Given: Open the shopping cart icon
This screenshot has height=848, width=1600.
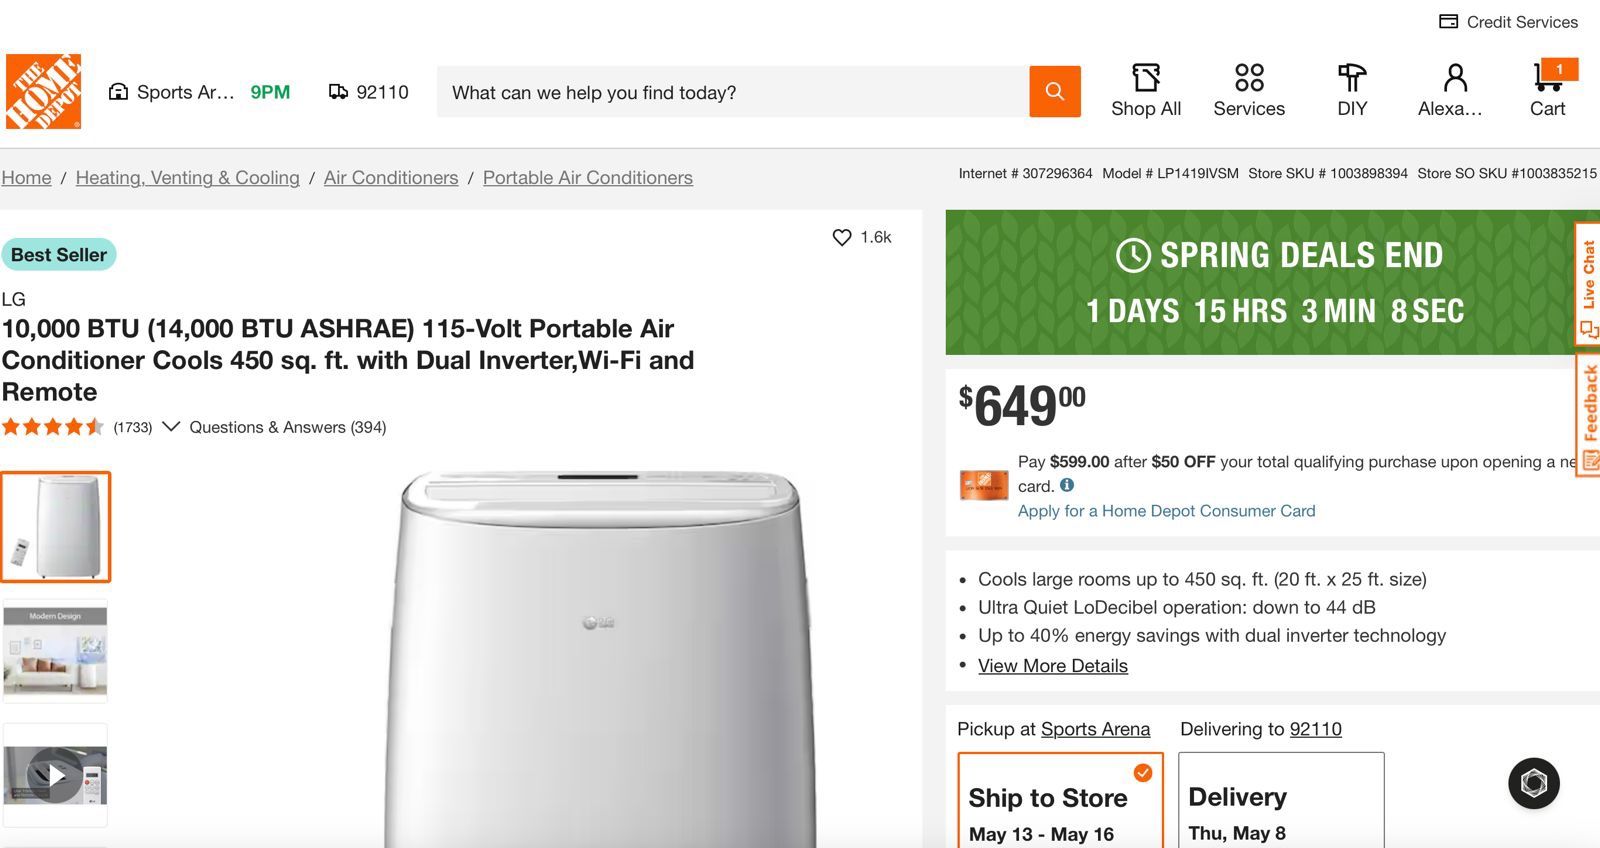Looking at the screenshot, I should click(x=1547, y=90).
